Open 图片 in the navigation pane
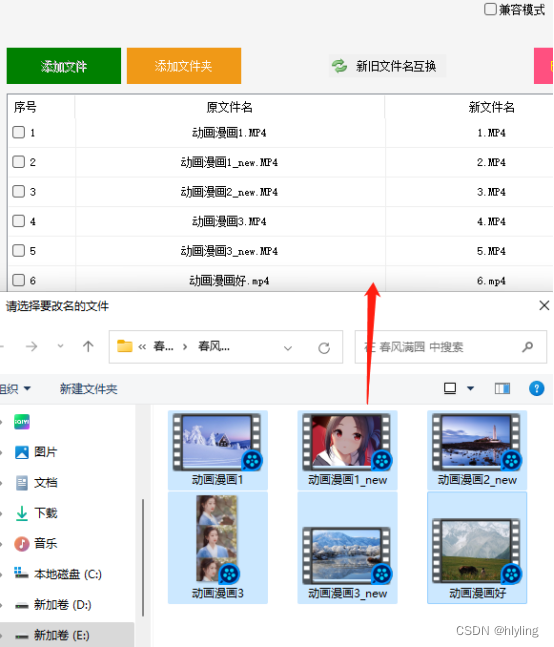The width and height of the screenshot is (554, 647). click(35, 452)
